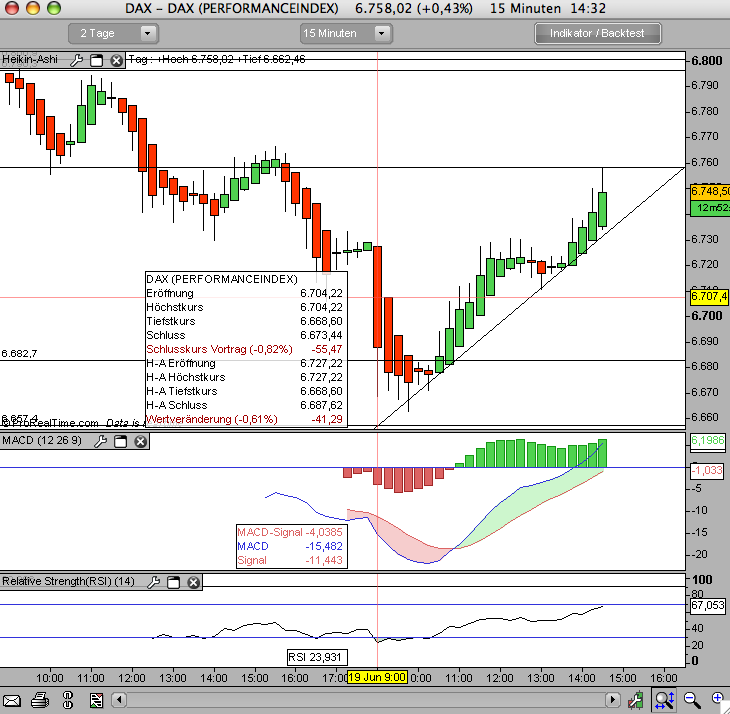The image size is (730, 714).
Task: Click the last green Heikin-Ashi candle
Action: pyautogui.click(x=602, y=209)
